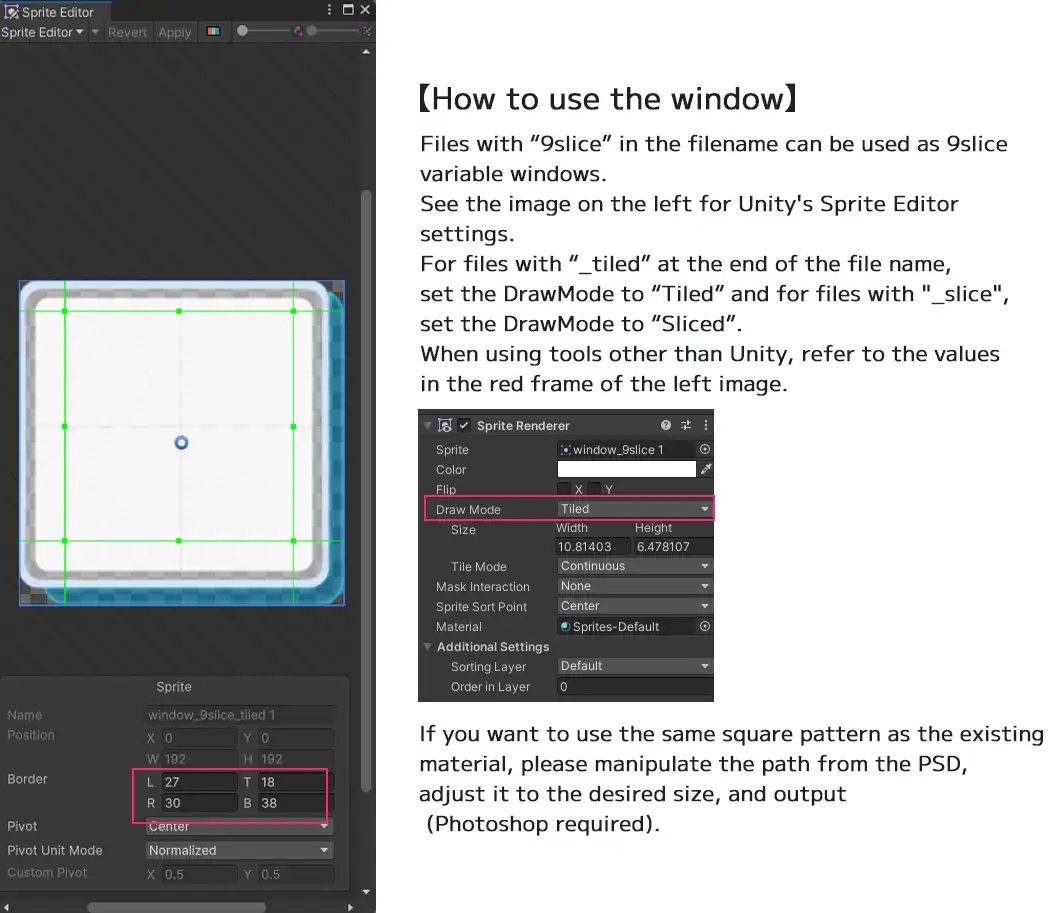Pick color with the eyedropper icon
The image size is (1053, 913).
tap(705, 469)
